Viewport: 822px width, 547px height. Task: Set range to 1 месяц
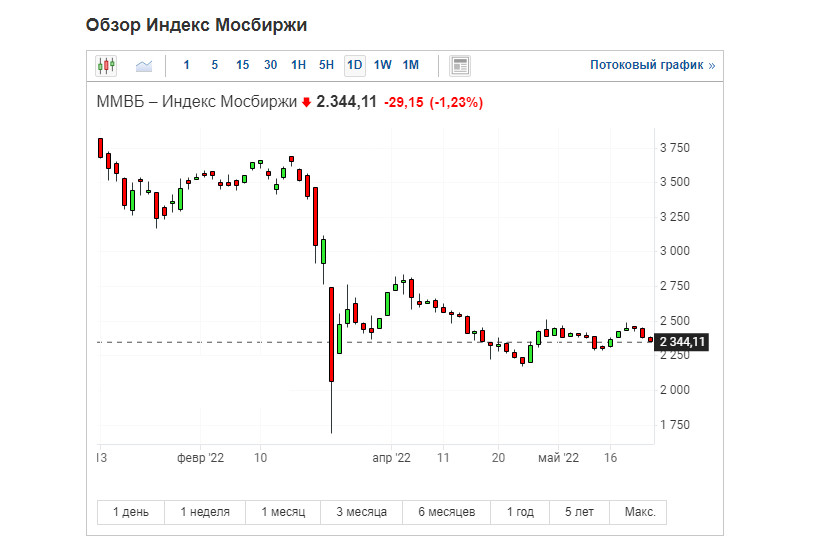(283, 512)
